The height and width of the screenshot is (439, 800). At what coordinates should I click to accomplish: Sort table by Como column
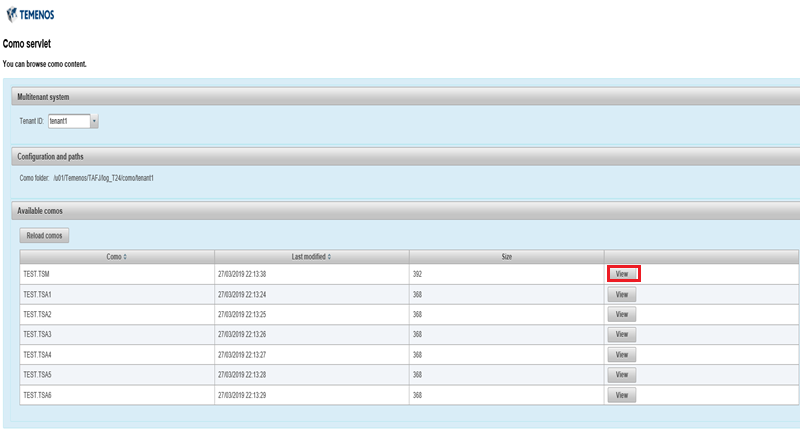pyautogui.click(x=116, y=257)
